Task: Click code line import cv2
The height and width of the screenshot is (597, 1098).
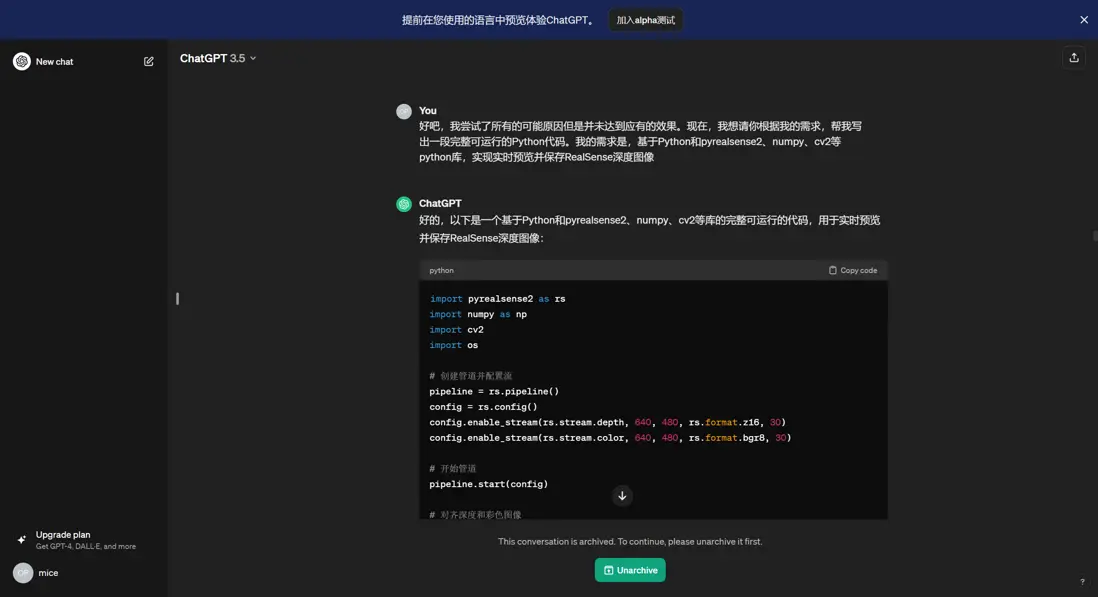Action: click(x=456, y=330)
